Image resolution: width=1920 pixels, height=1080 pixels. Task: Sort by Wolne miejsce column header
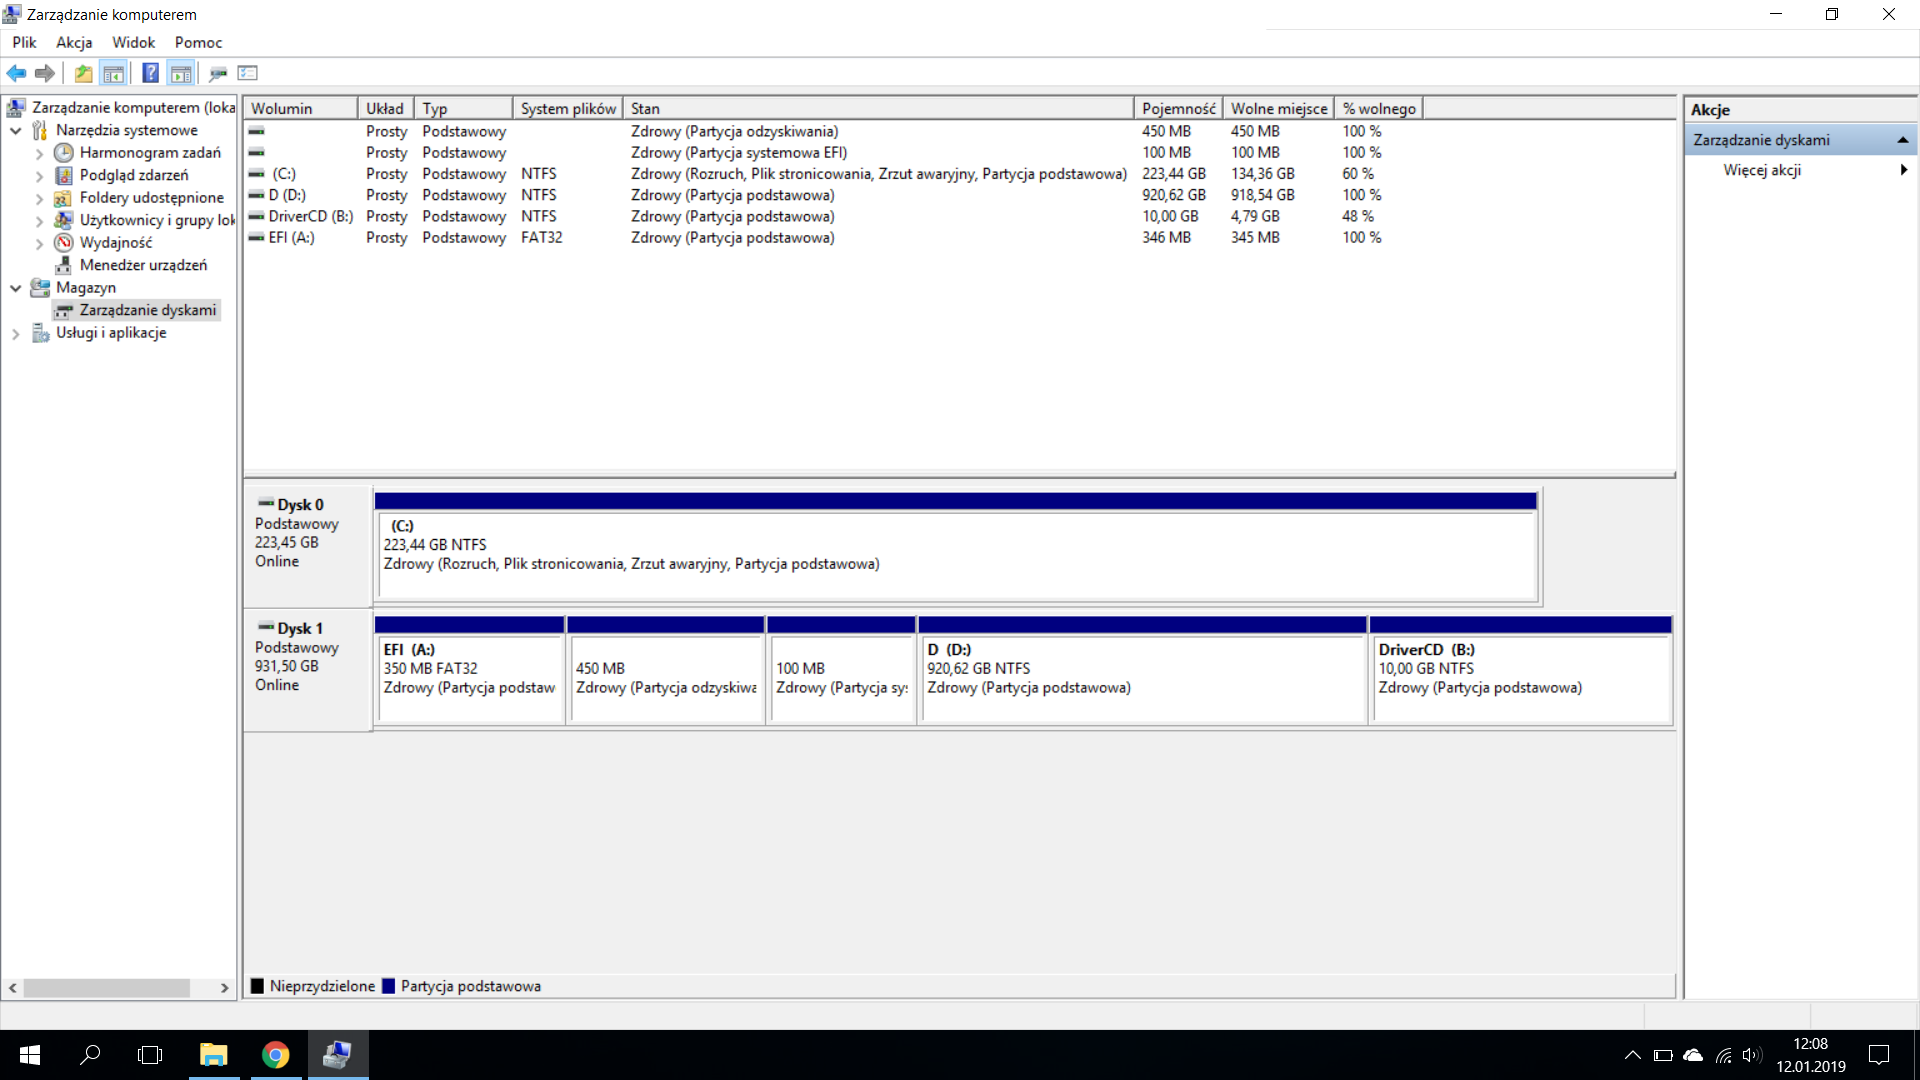coord(1279,108)
